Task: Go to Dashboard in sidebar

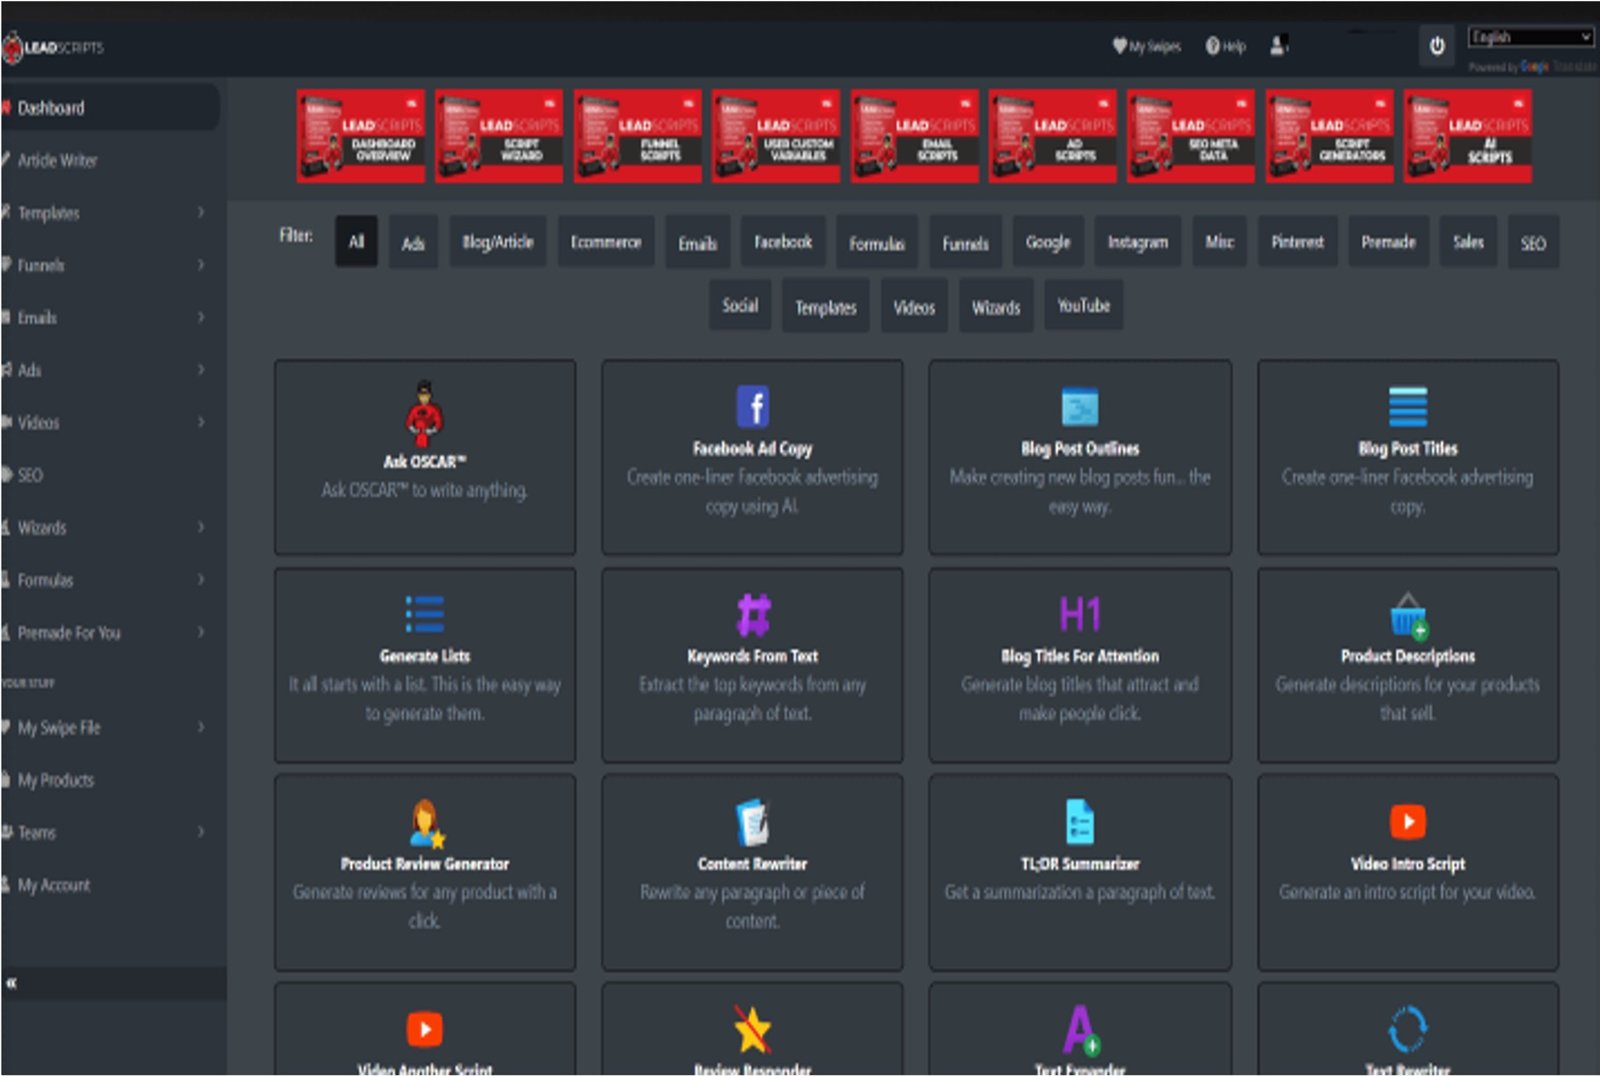Action: (108, 108)
